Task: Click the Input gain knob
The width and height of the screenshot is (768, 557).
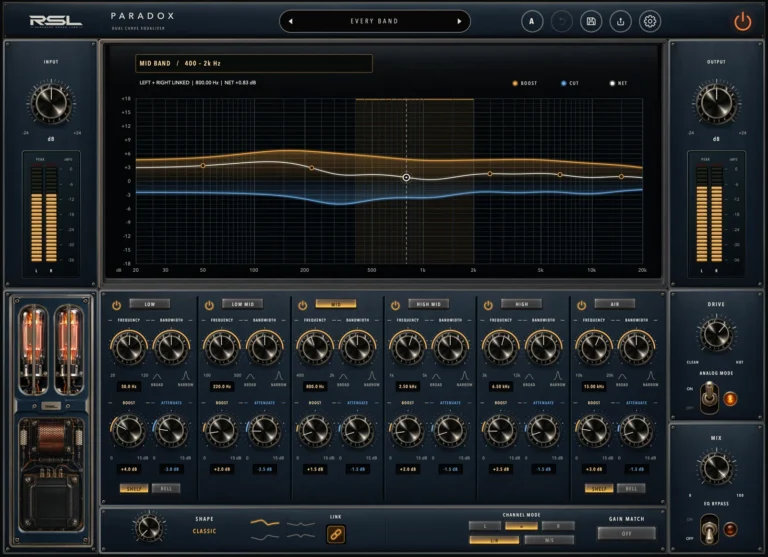Action: tap(51, 103)
